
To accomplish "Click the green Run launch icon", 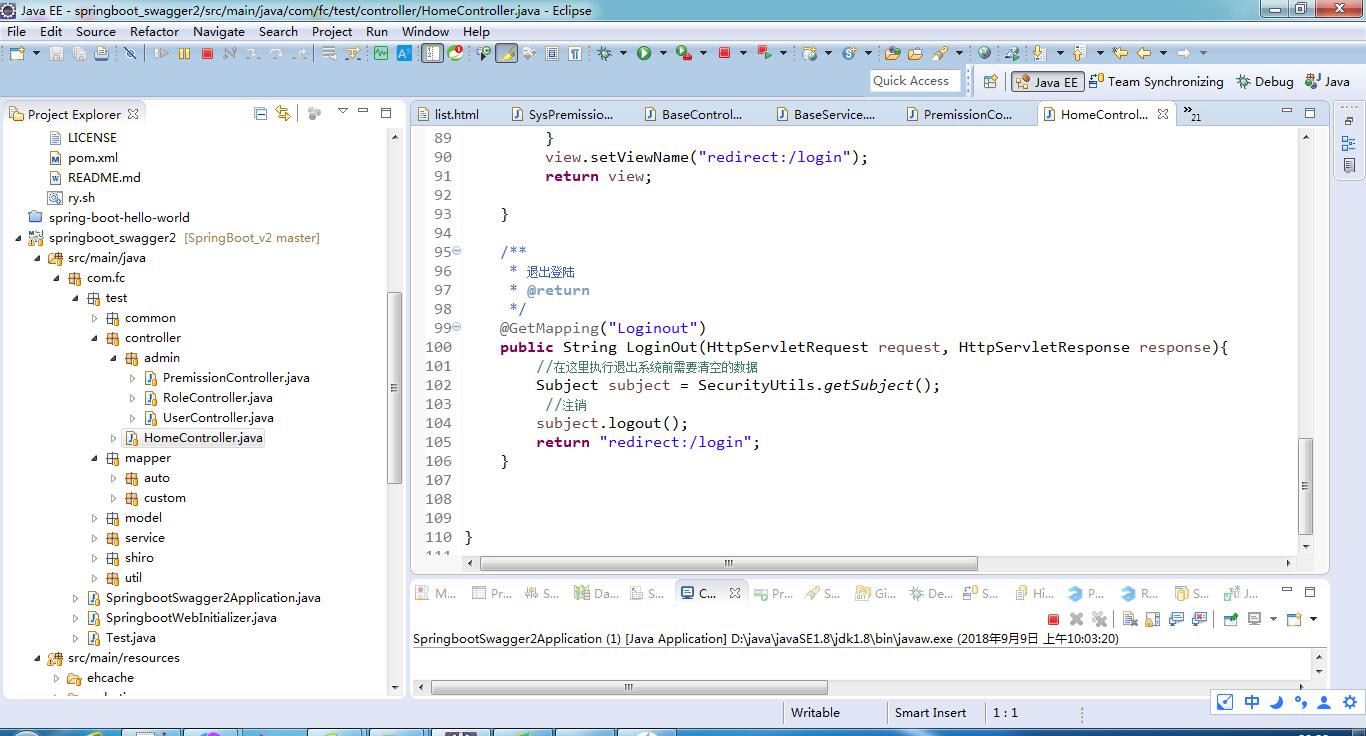I will (x=644, y=53).
